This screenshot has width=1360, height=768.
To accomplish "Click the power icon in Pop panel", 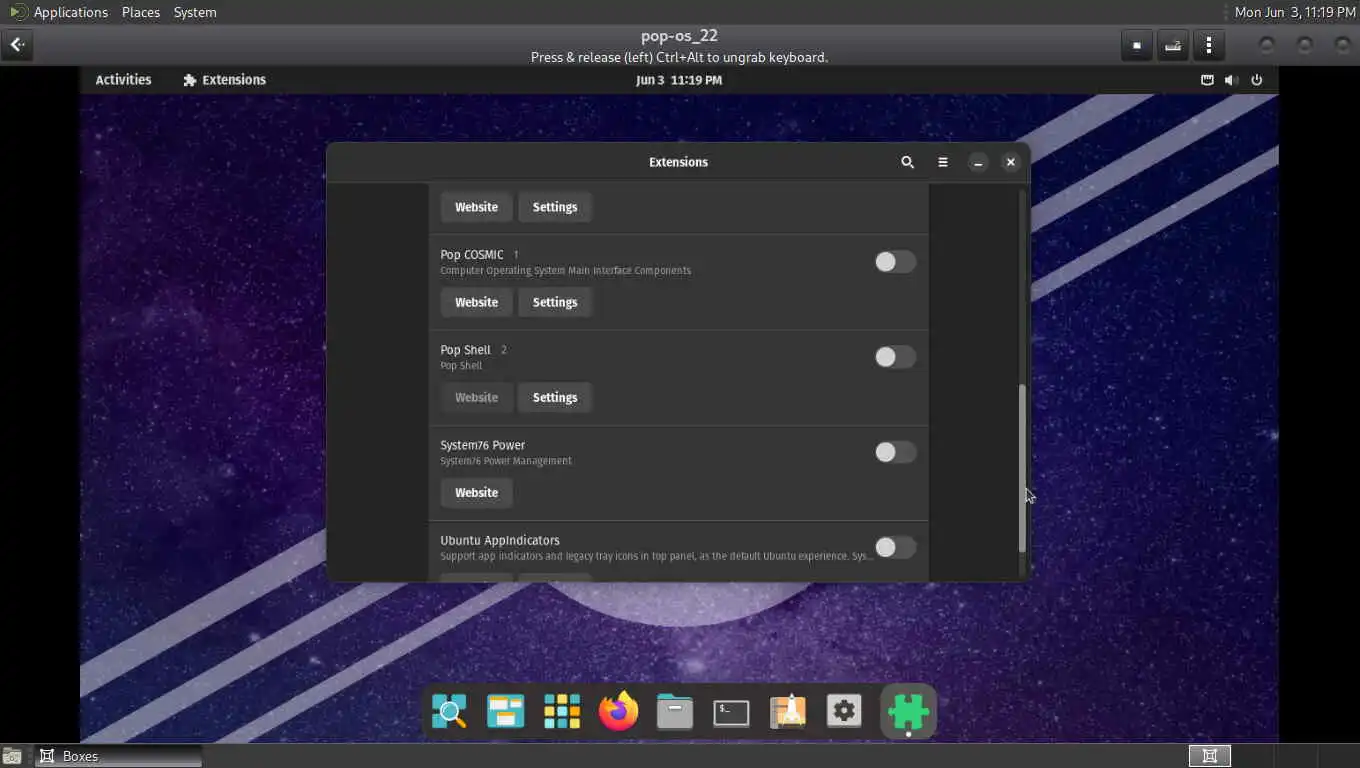I will 1257,80.
